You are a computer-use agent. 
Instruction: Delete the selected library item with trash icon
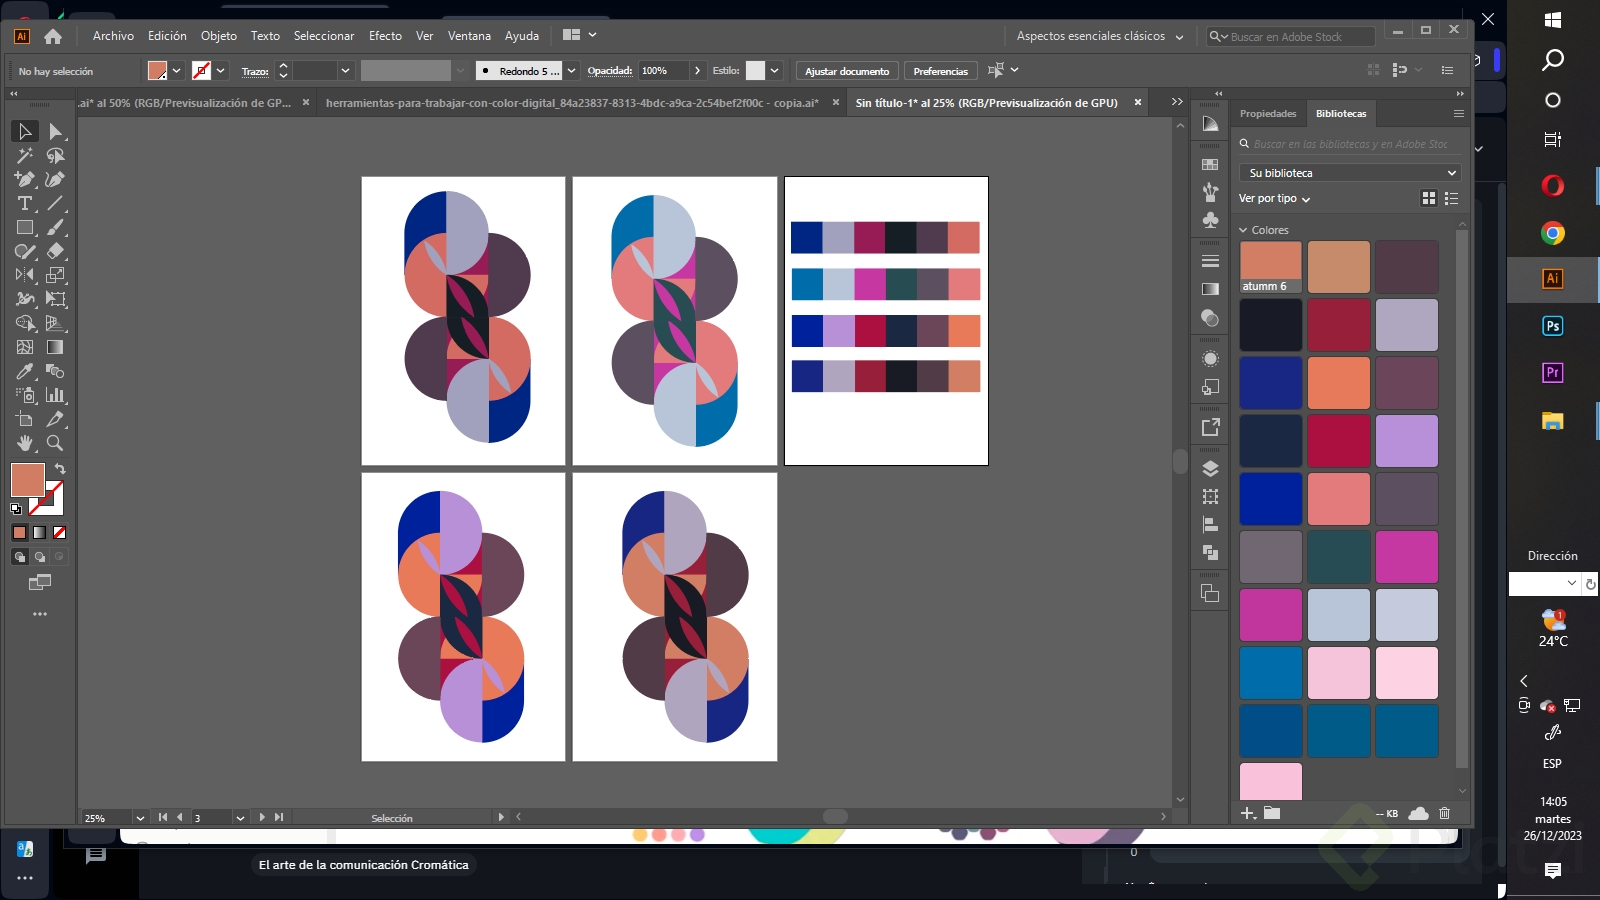[1444, 813]
